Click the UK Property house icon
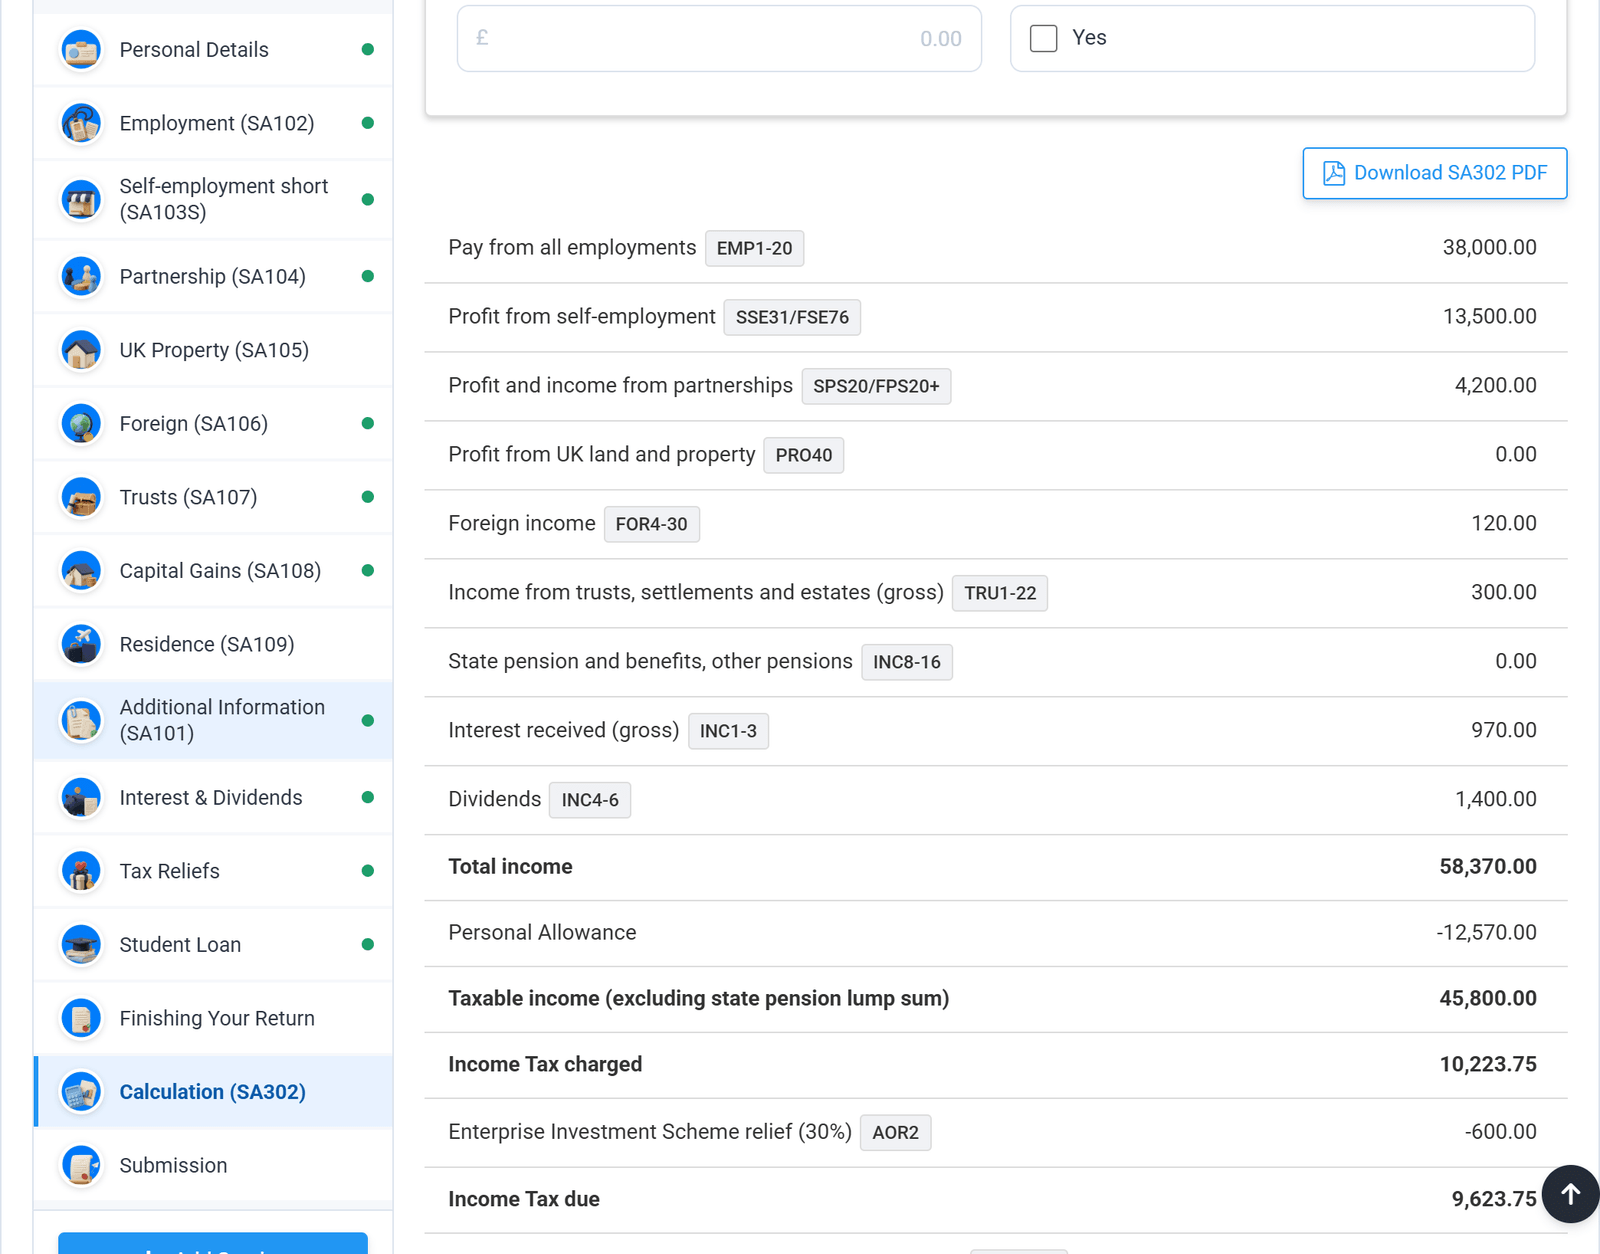 coord(81,350)
